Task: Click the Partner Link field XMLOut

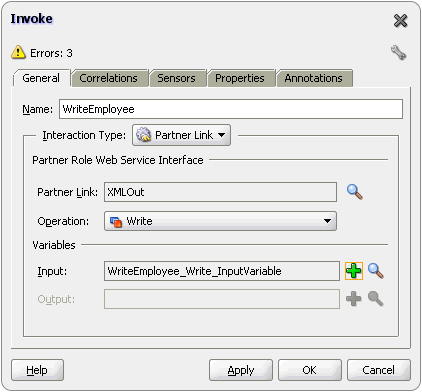Action: tap(220, 192)
